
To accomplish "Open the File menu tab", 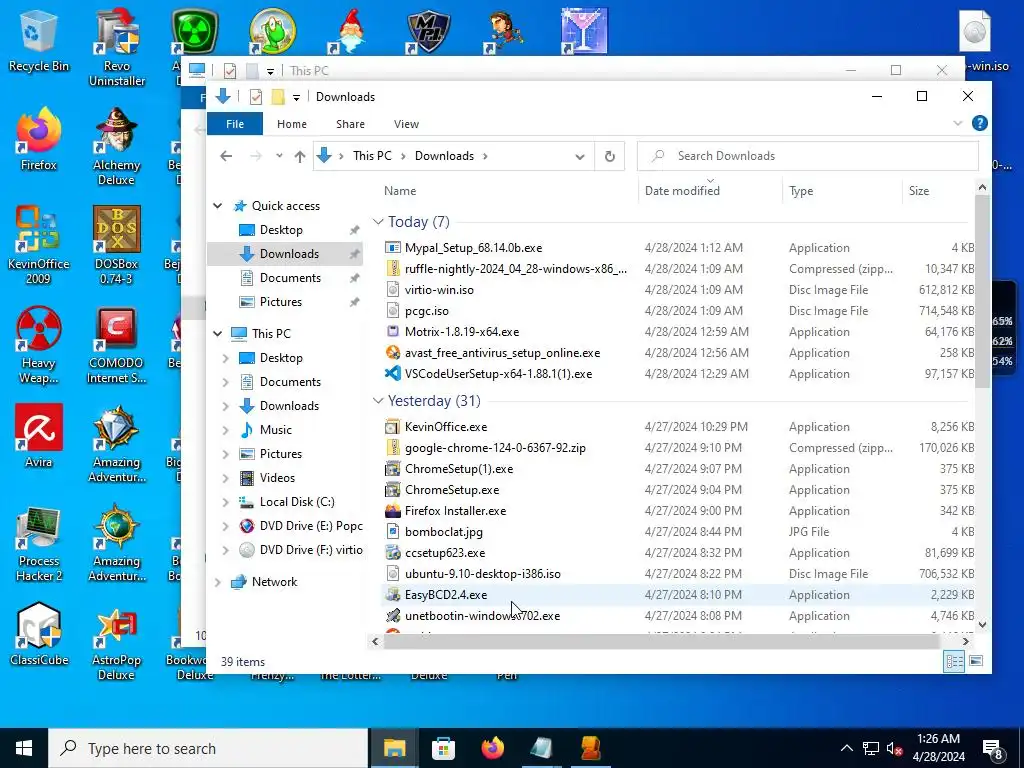I will [x=235, y=124].
